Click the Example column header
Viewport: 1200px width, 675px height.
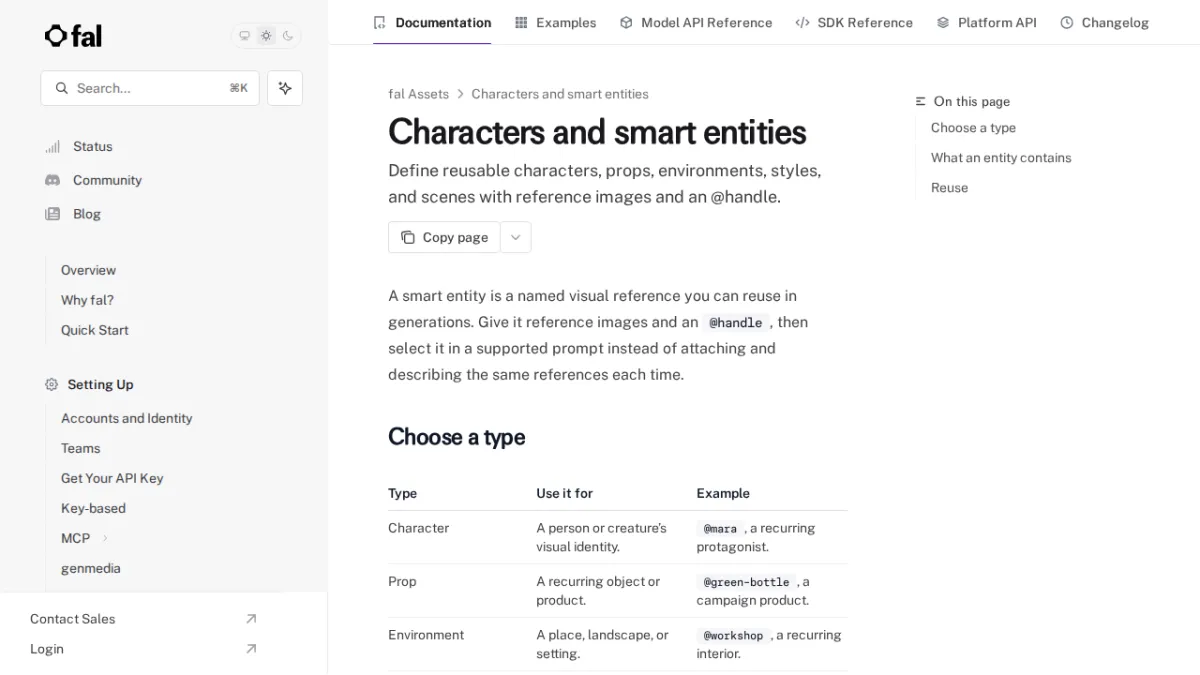coord(723,493)
